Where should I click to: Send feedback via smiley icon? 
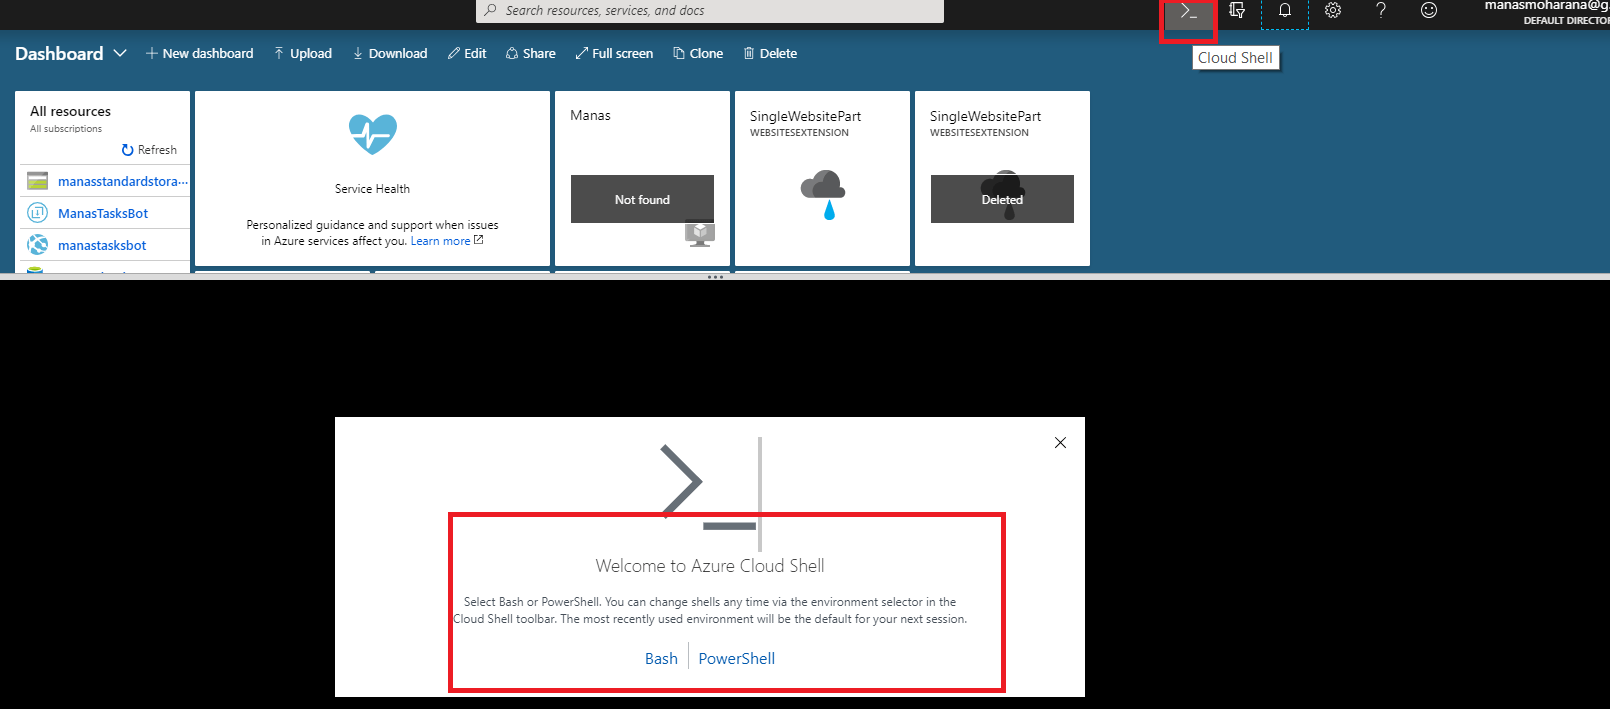[x=1429, y=10]
